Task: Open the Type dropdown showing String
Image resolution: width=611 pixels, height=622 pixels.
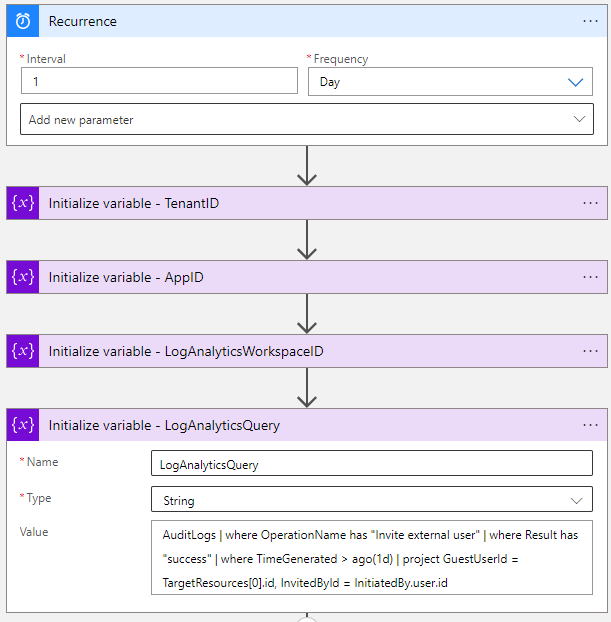Action: (x=372, y=499)
